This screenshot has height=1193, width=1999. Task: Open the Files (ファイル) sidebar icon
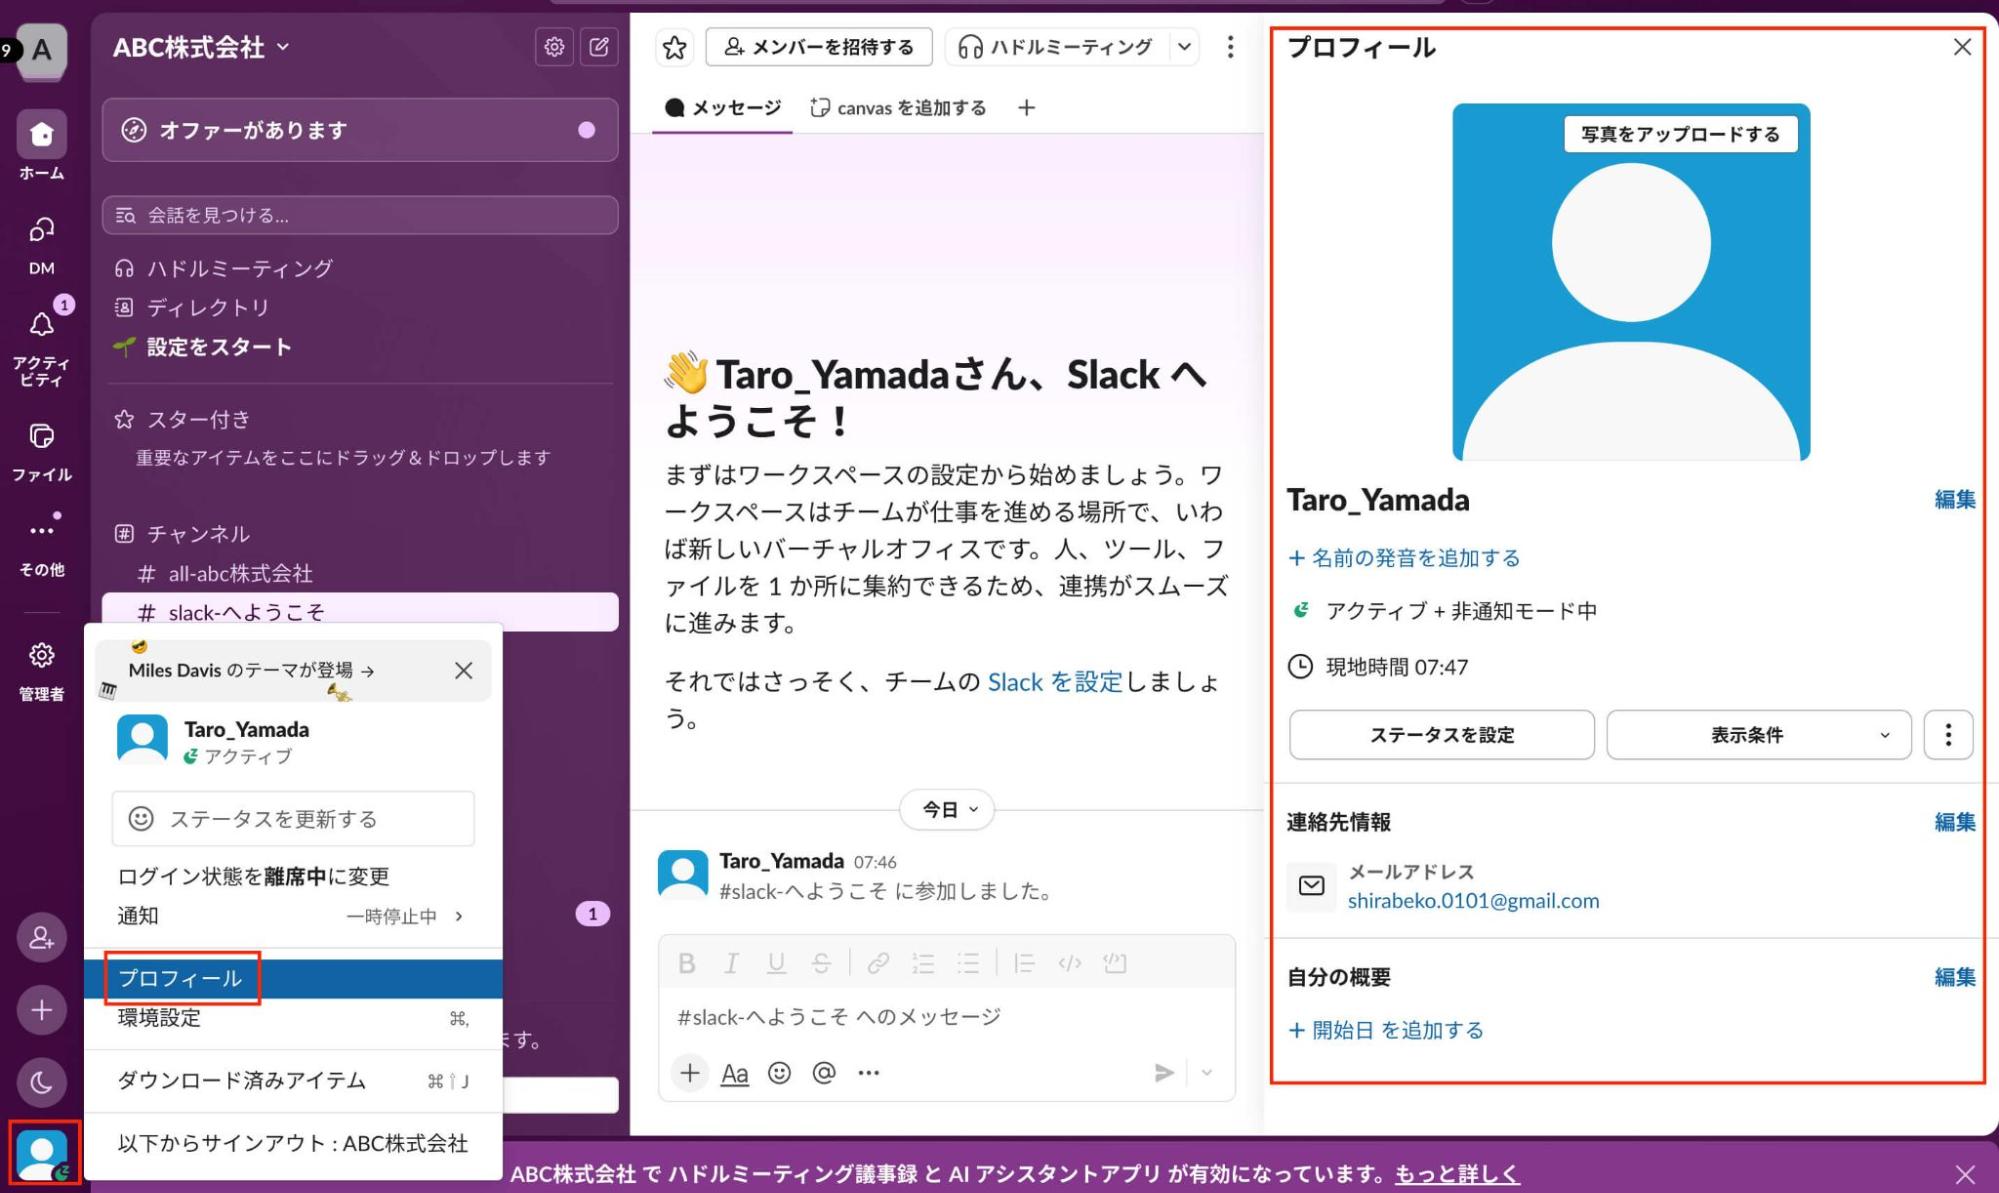point(41,437)
